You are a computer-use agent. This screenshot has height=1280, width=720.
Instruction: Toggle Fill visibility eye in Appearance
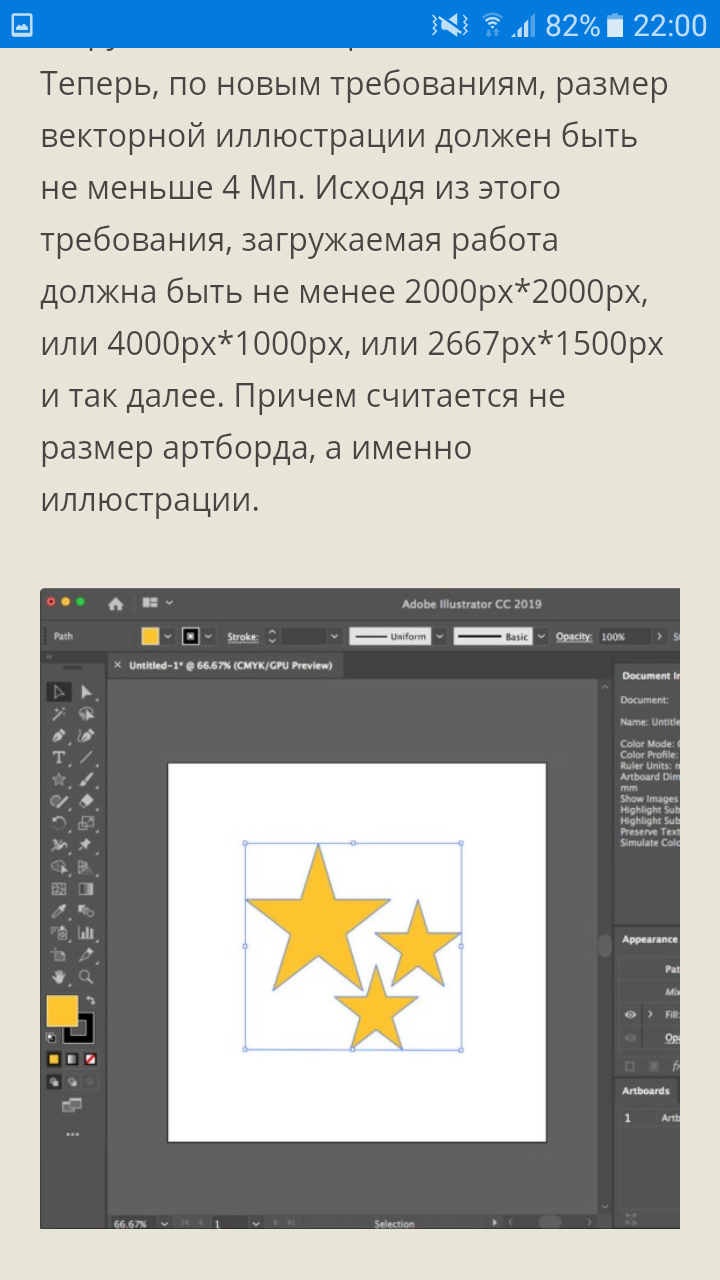click(630, 1014)
